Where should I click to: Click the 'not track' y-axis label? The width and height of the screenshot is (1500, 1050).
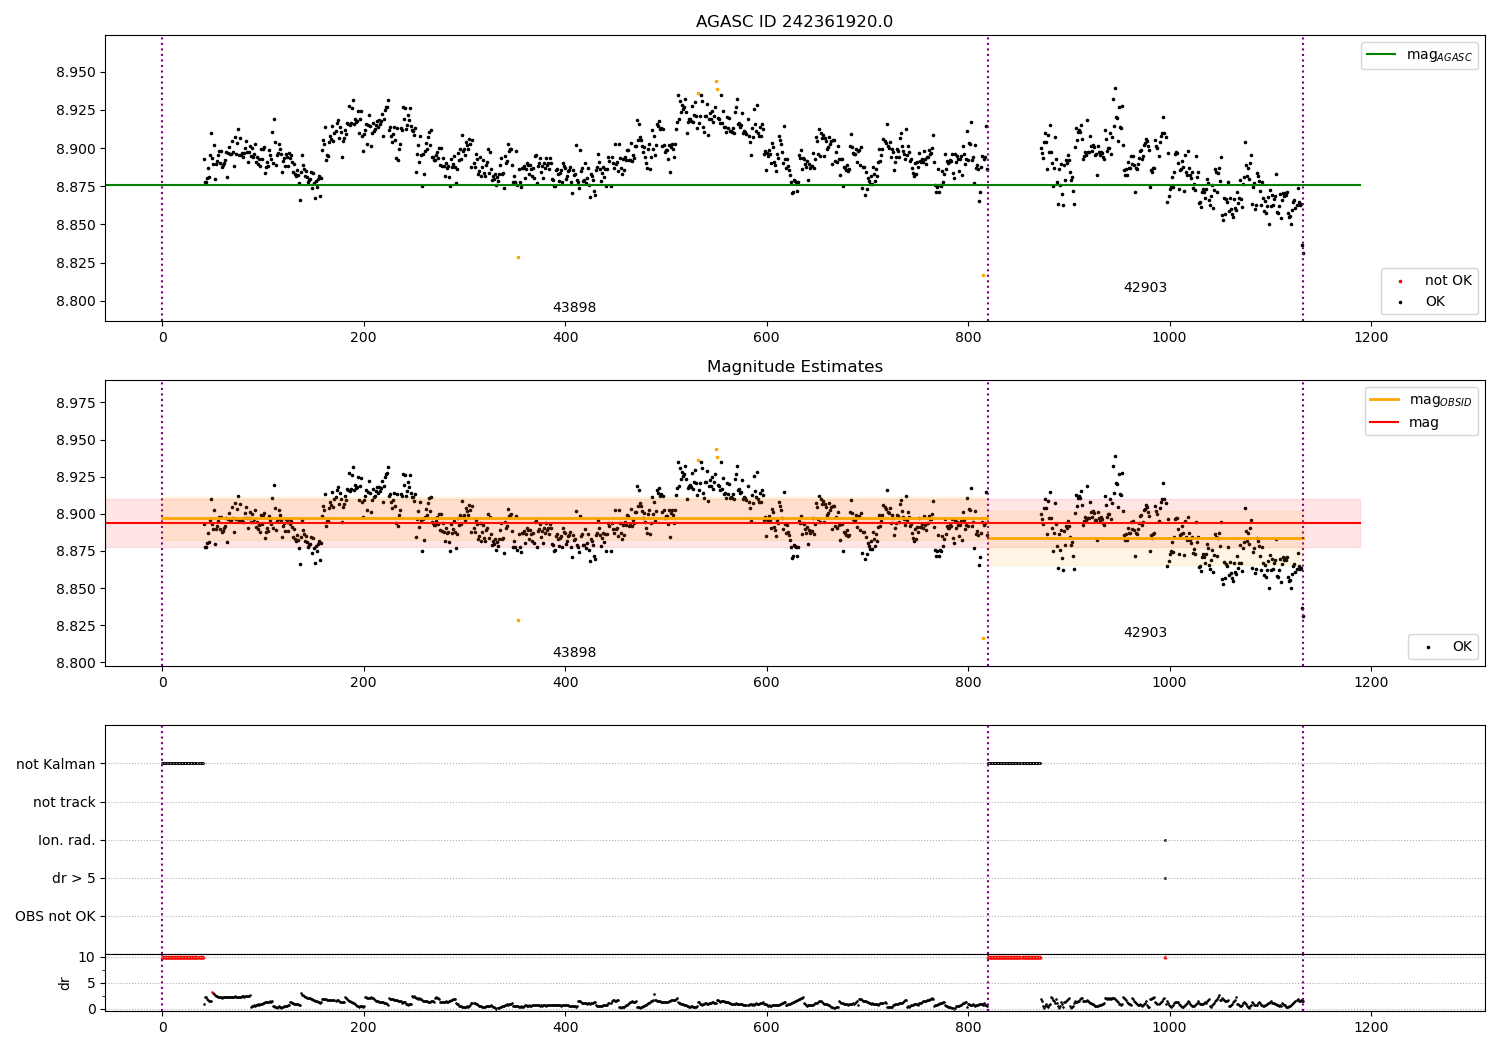point(64,802)
